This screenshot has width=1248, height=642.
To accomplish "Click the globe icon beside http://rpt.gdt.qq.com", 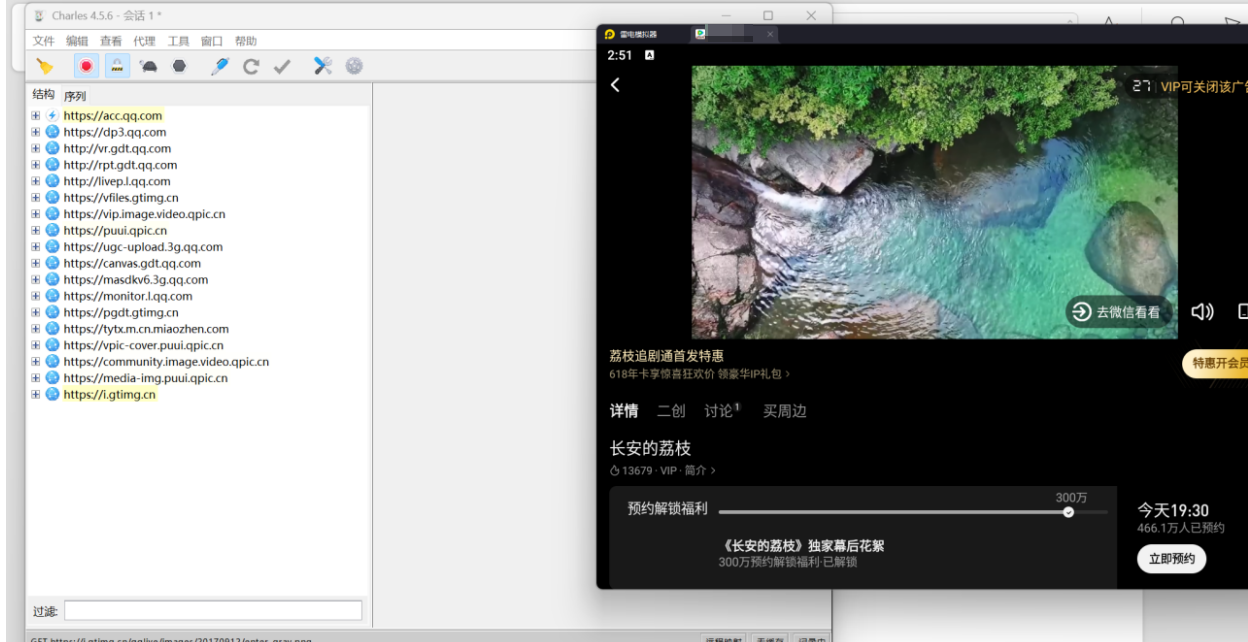I will pos(52,165).
